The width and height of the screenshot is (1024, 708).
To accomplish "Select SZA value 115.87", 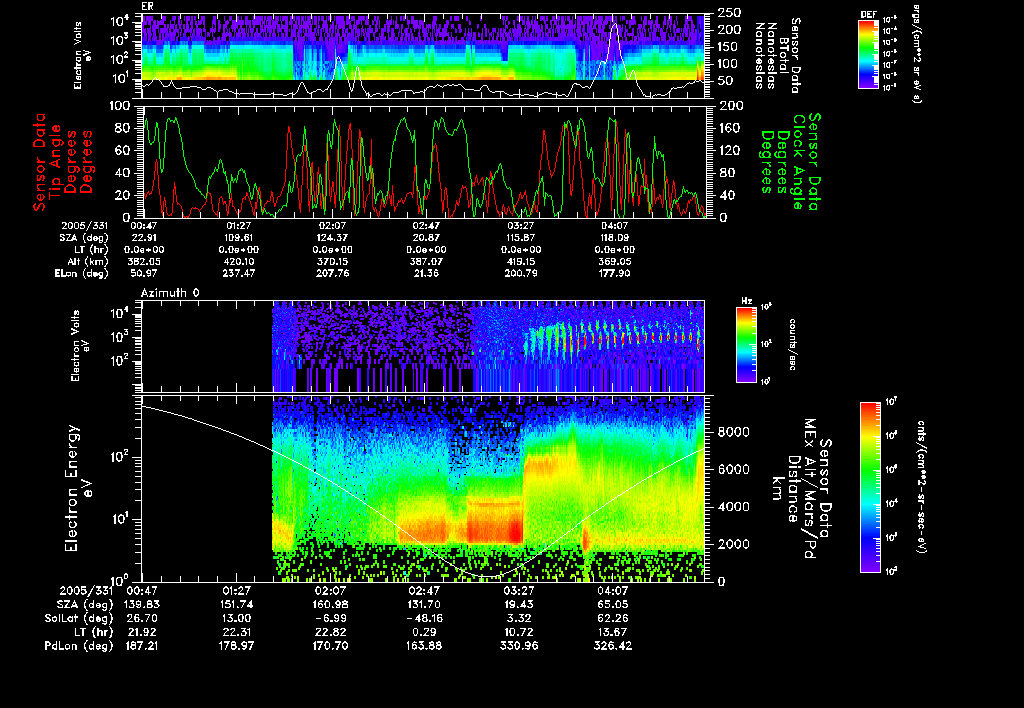I will (x=520, y=238).
